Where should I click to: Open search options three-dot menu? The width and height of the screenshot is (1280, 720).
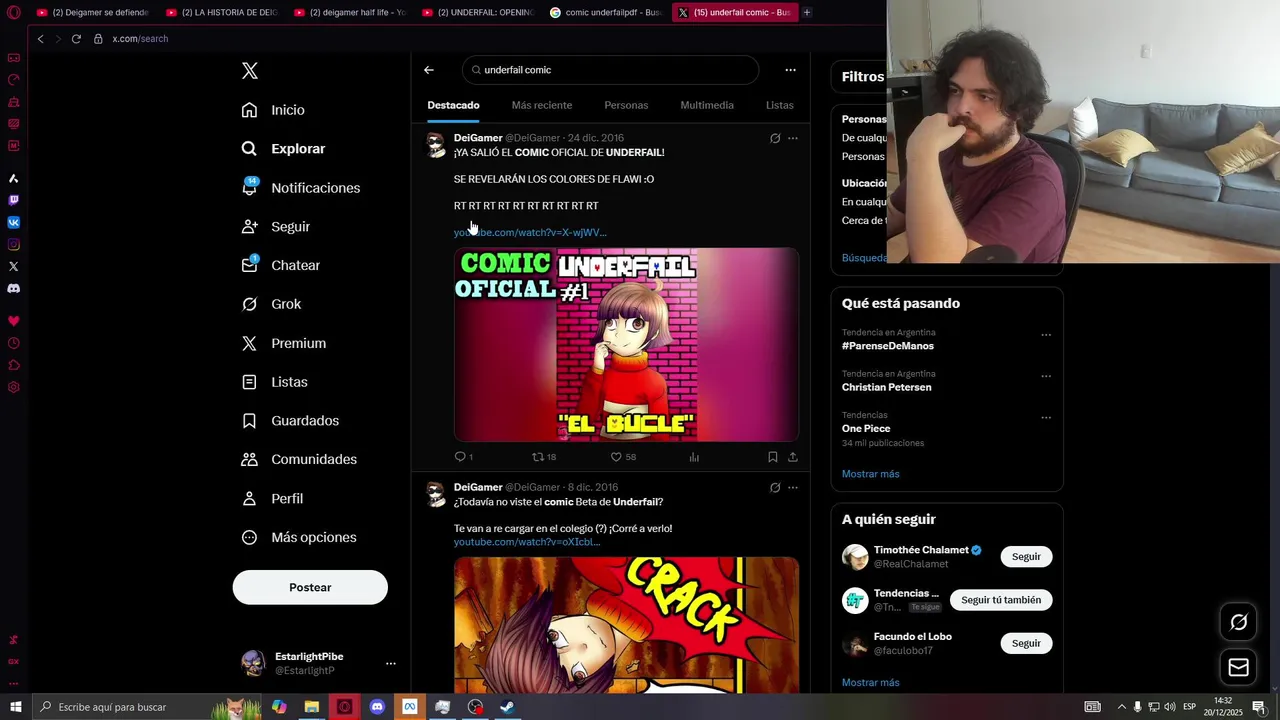click(790, 70)
